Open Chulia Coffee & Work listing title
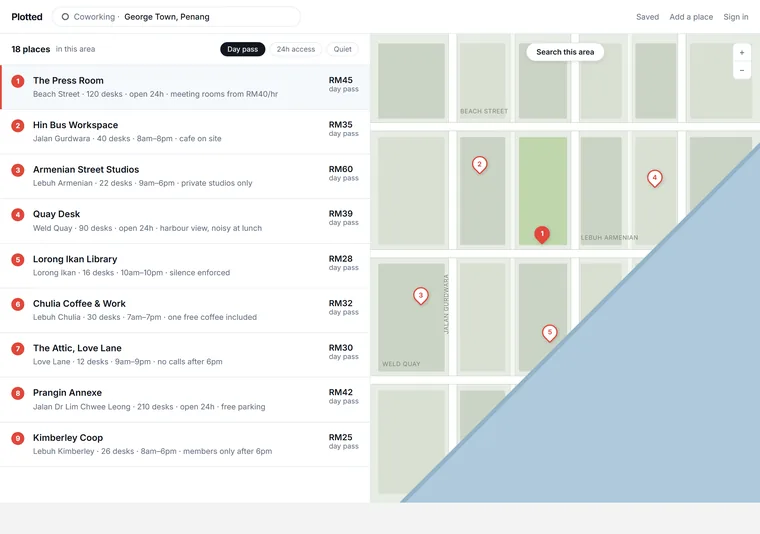The width and height of the screenshot is (760, 534). click(79, 304)
